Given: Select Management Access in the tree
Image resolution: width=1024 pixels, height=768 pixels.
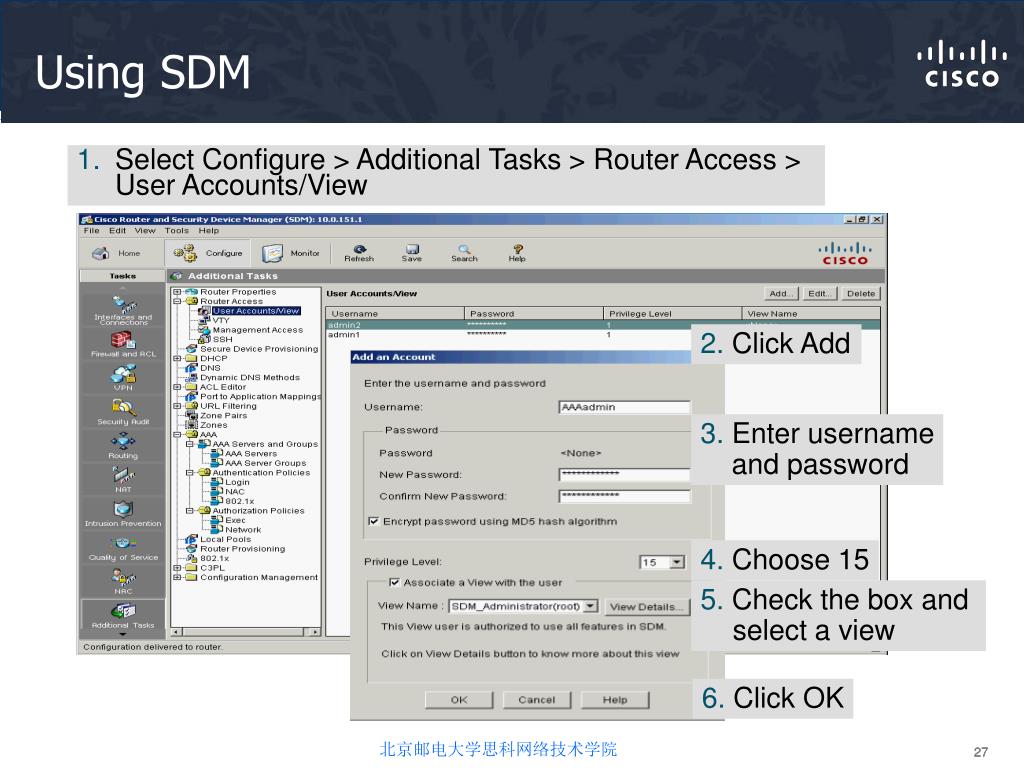Looking at the screenshot, I should 258,330.
